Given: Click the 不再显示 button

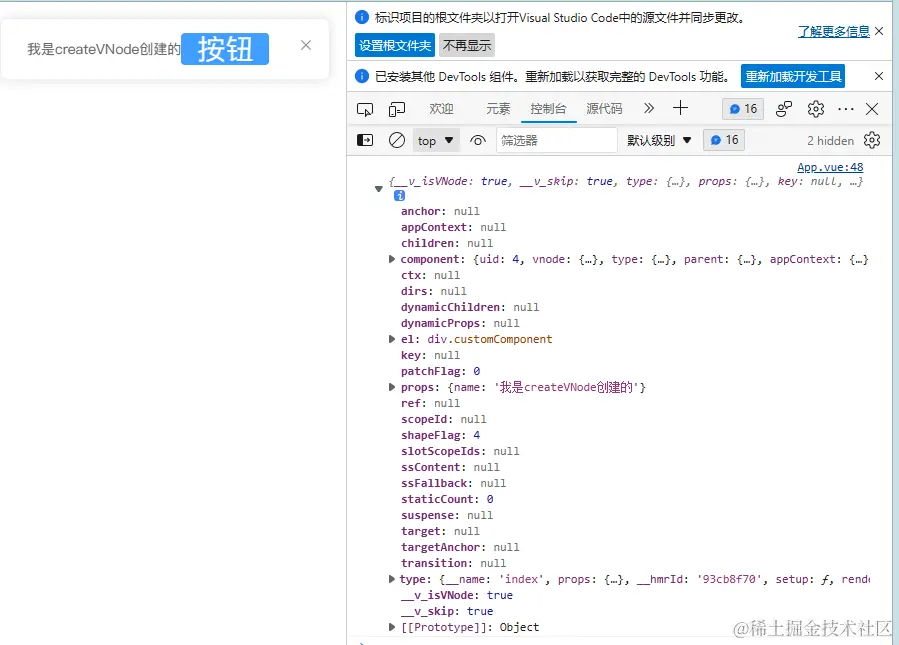Looking at the screenshot, I should point(467,45).
